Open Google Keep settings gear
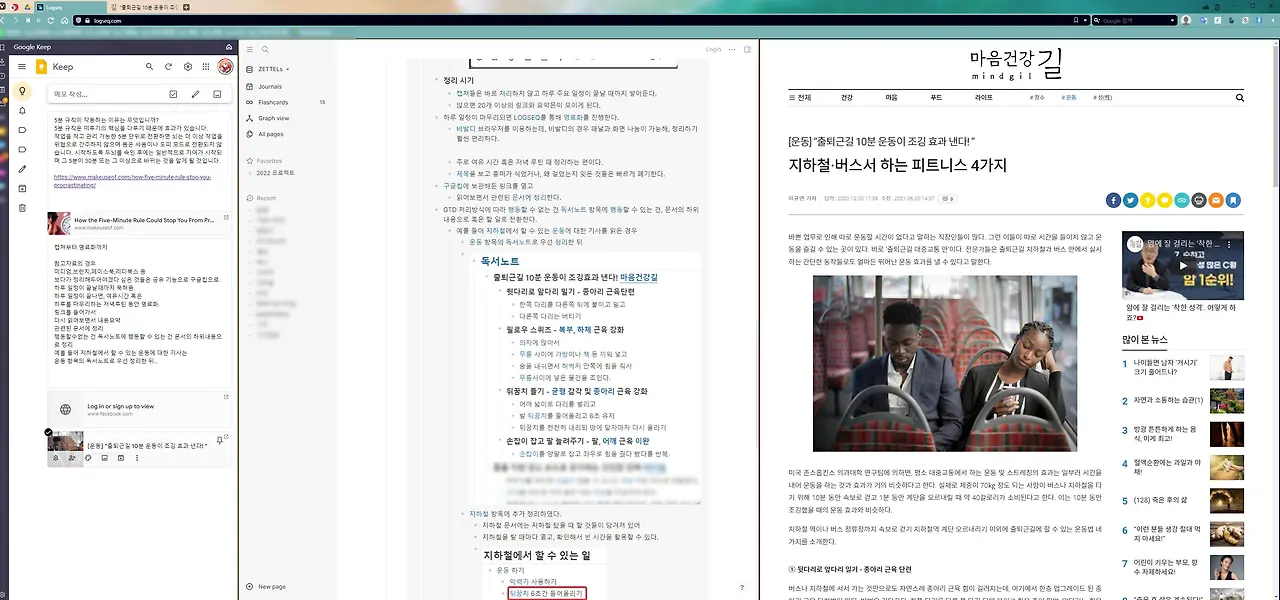The height and width of the screenshot is (600, 1280). click(188, 67)
